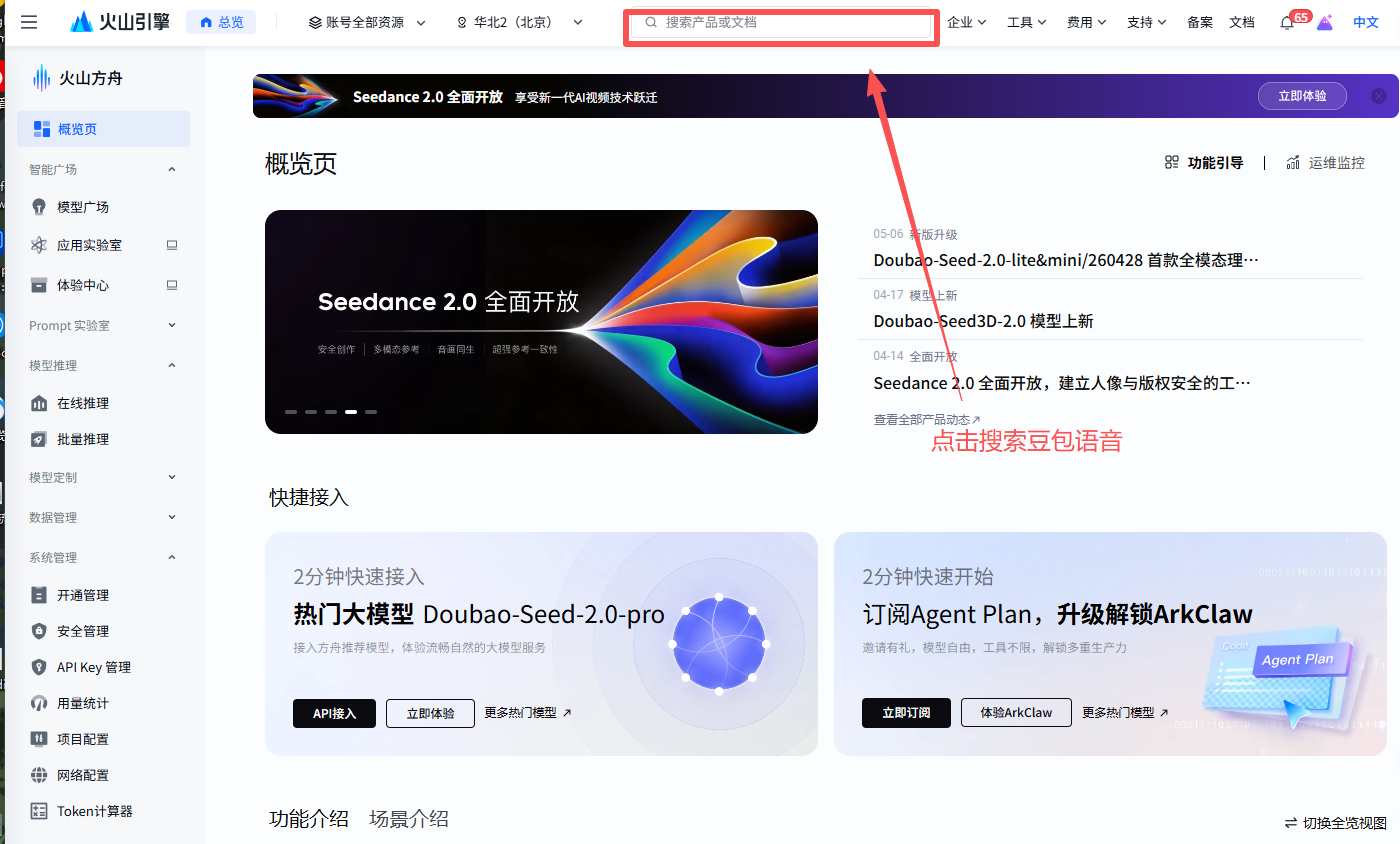The image size is (1400, 844).
Task: Open the 查看全部产品动态 link
Action: point(927,420)
